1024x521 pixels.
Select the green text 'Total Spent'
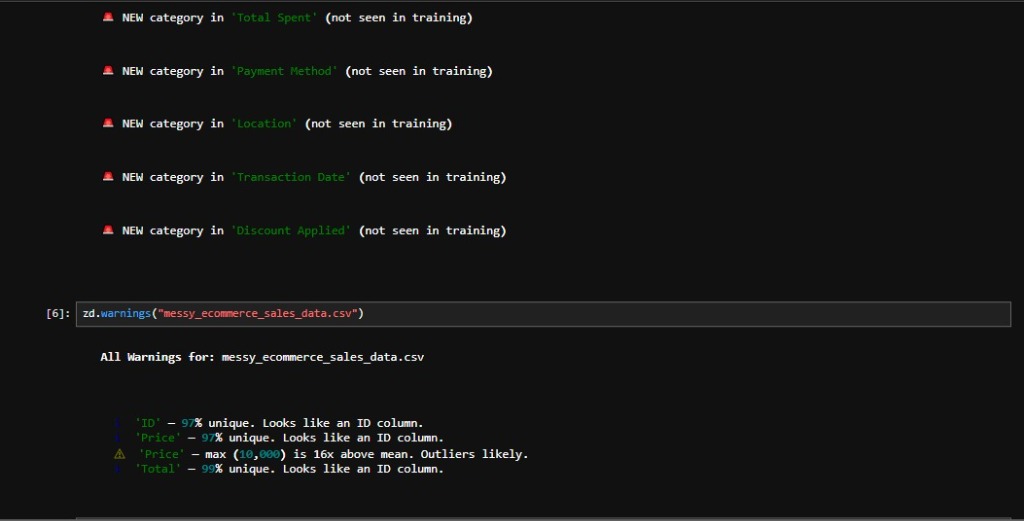tap(274, 18)
